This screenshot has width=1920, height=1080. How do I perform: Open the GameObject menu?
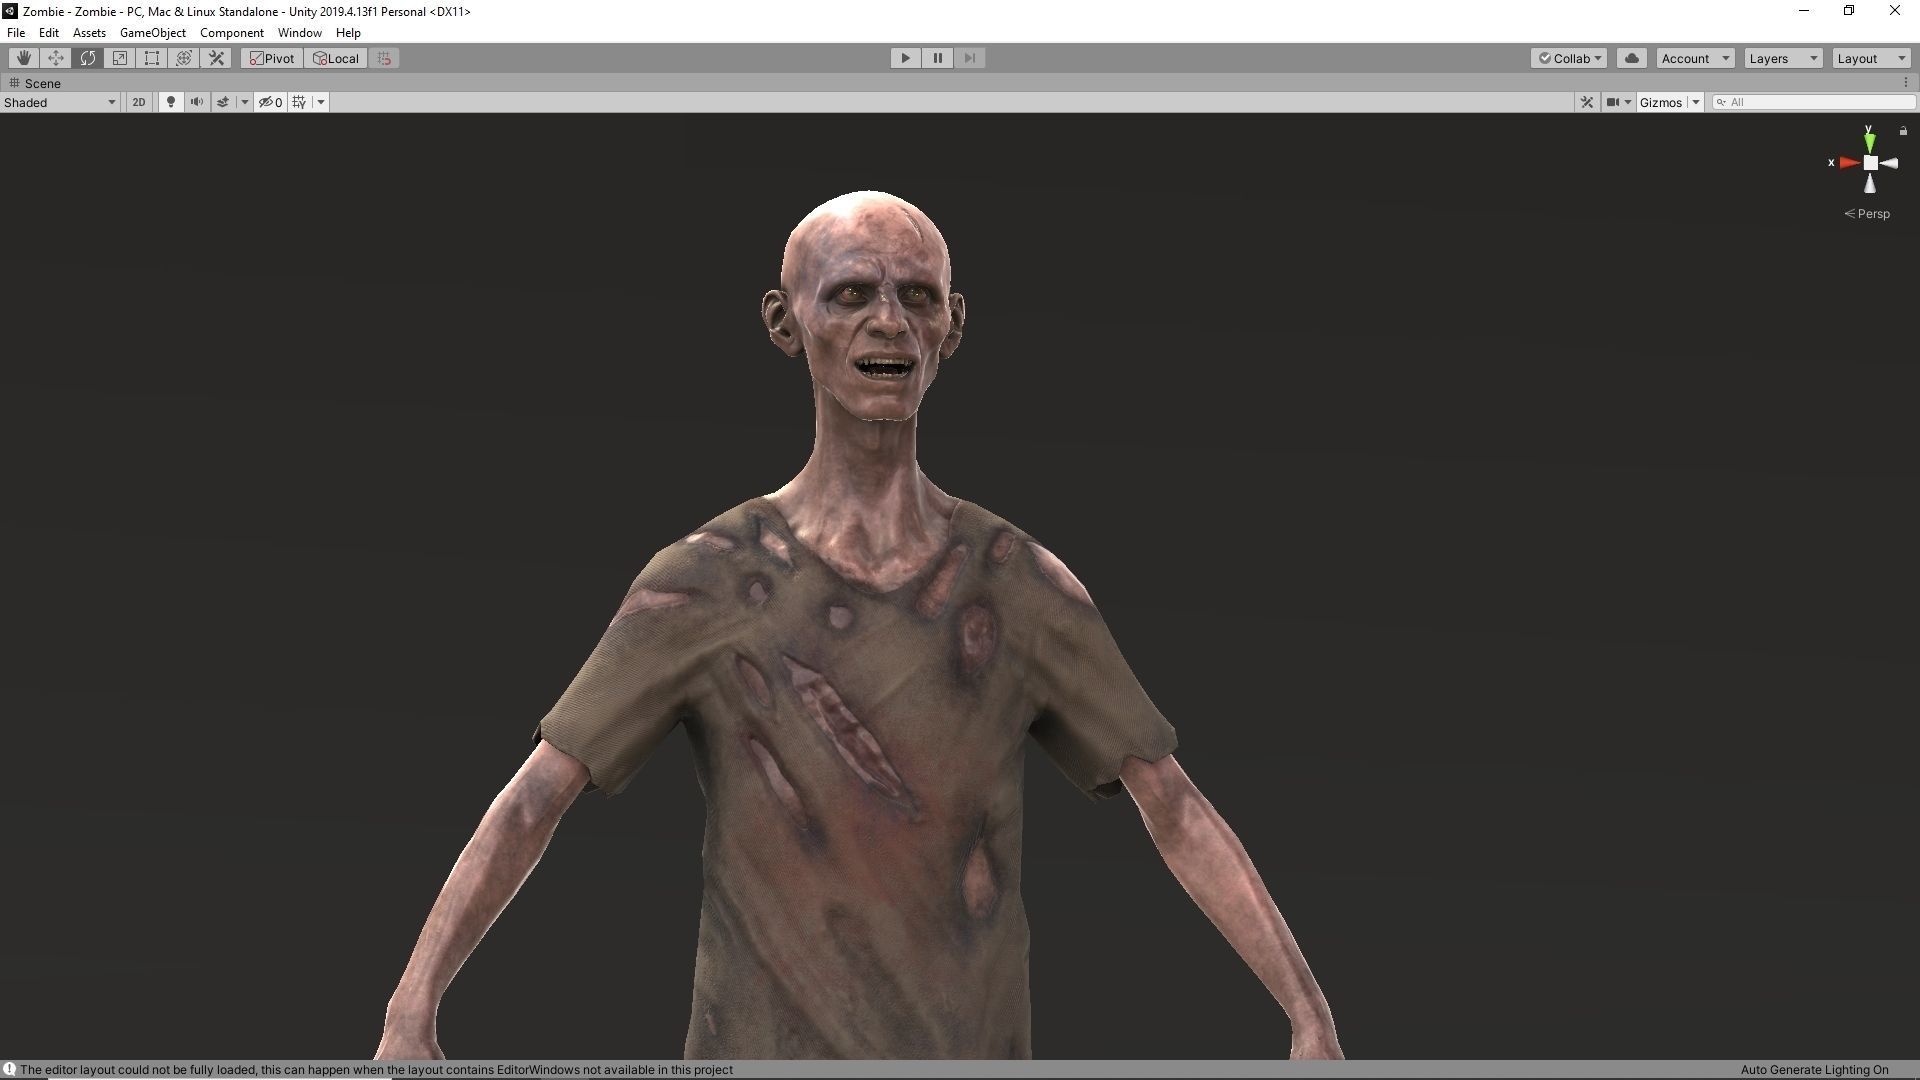pyautogui.click(x=153, y=33)
